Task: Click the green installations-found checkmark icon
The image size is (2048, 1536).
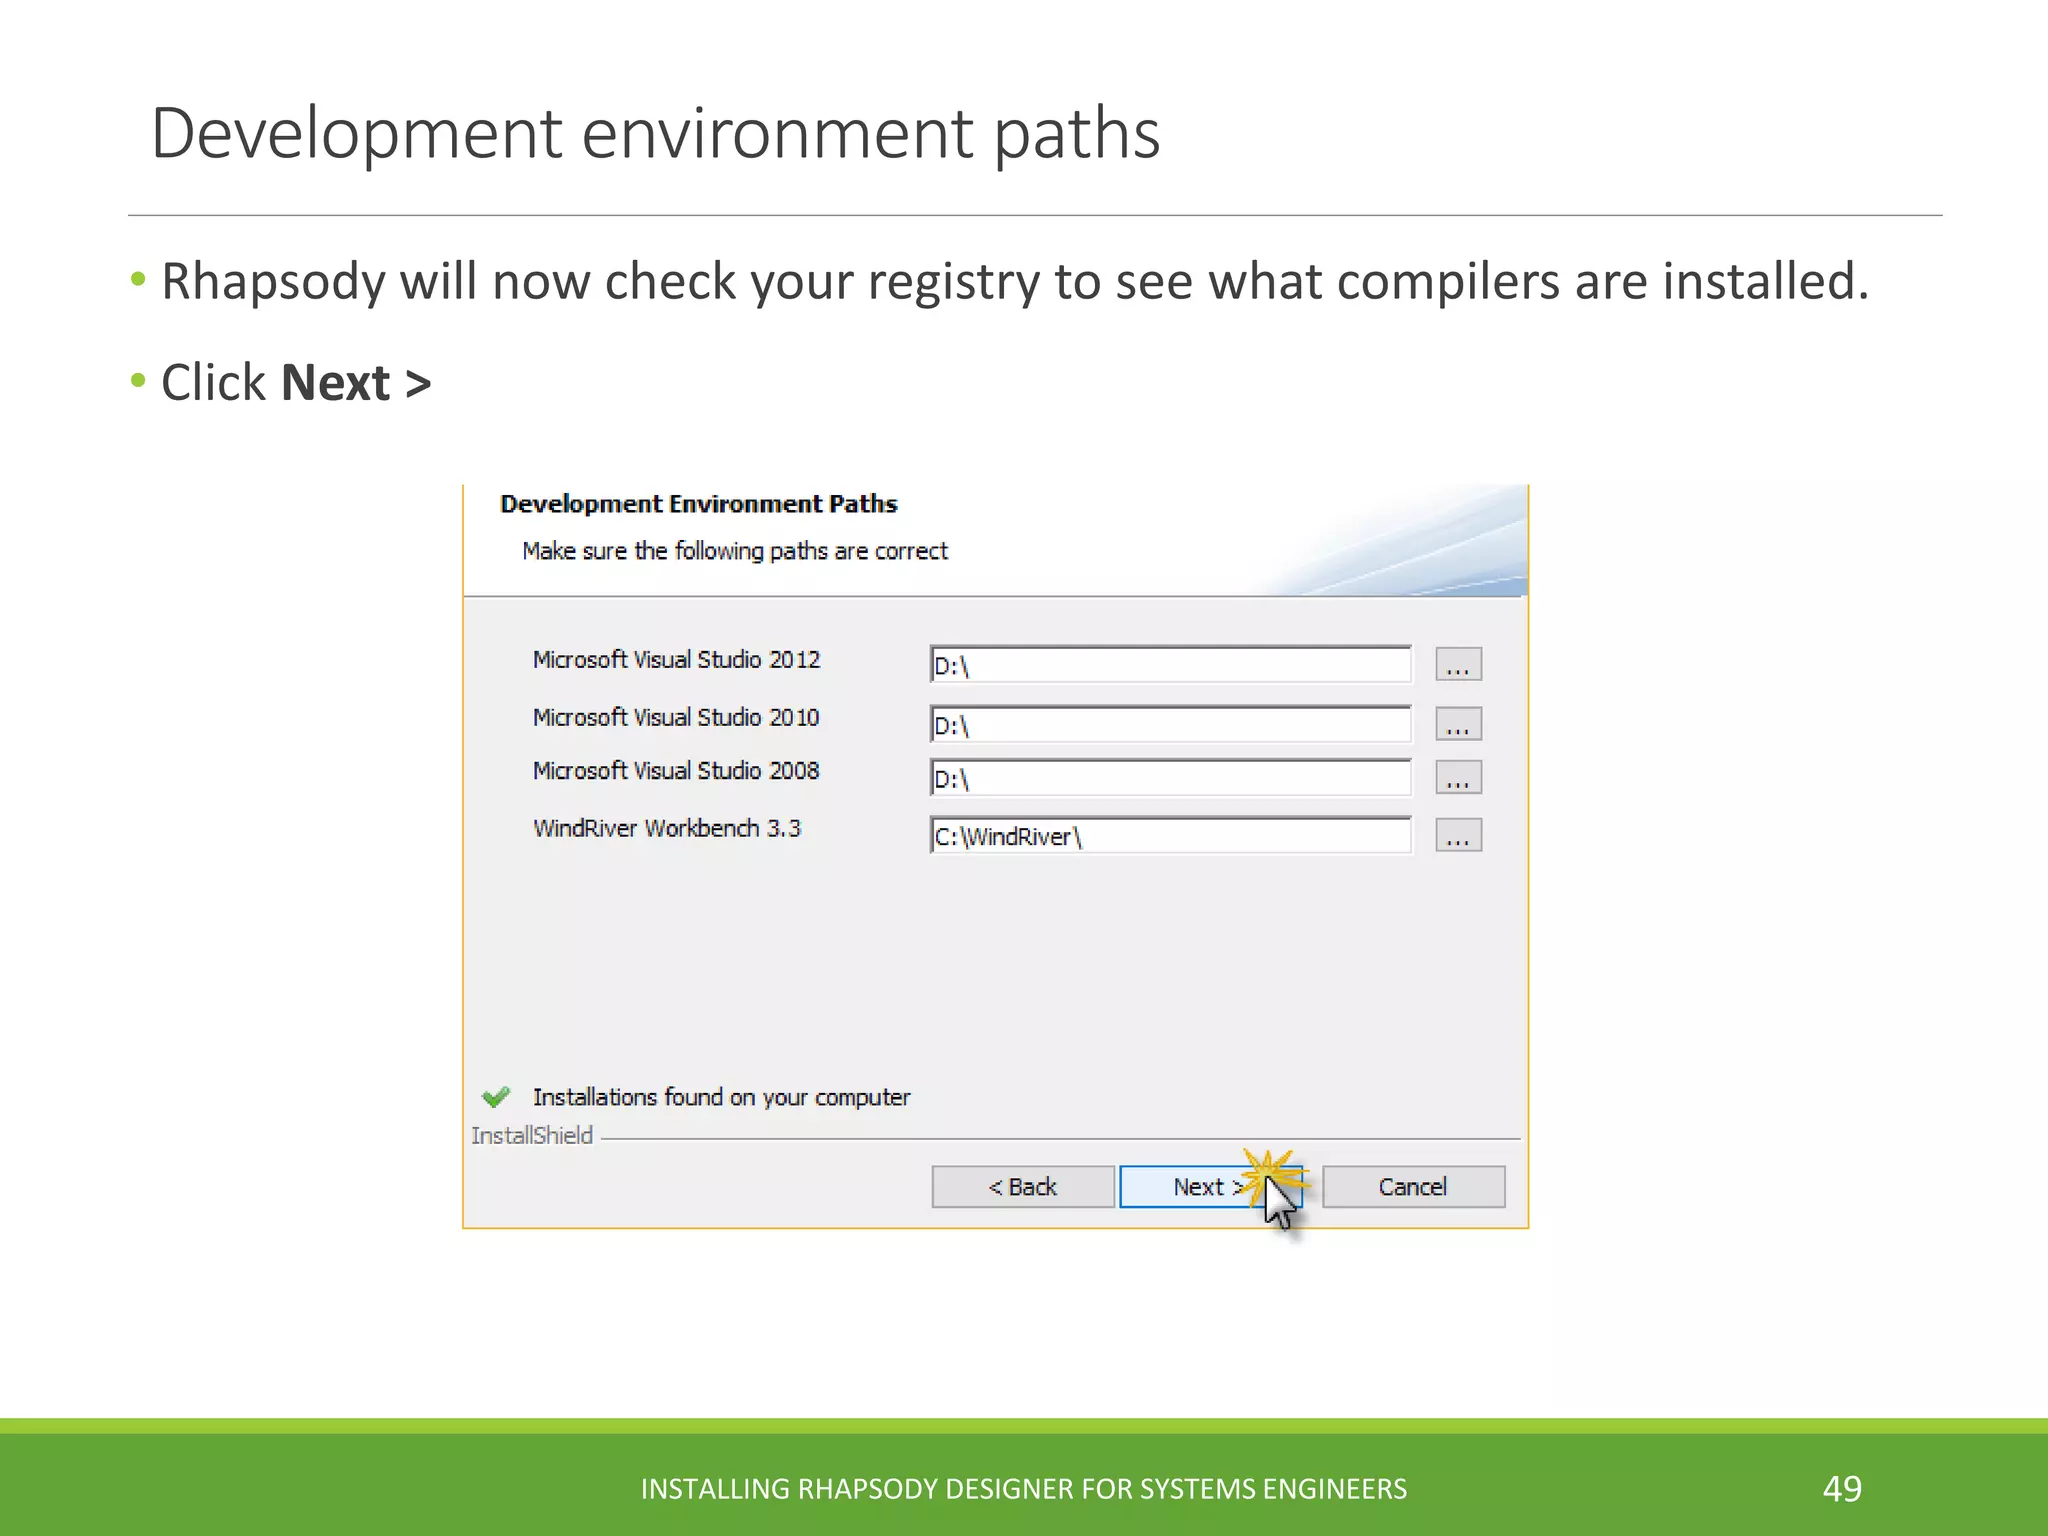Action: [496, 1097]
